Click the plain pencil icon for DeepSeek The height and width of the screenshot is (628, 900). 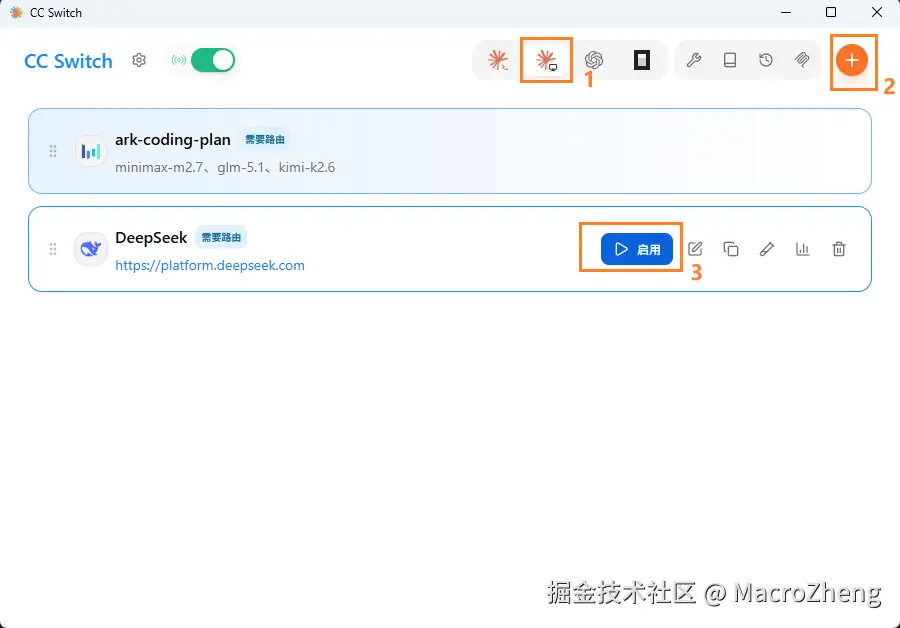(x=767, y=249)
